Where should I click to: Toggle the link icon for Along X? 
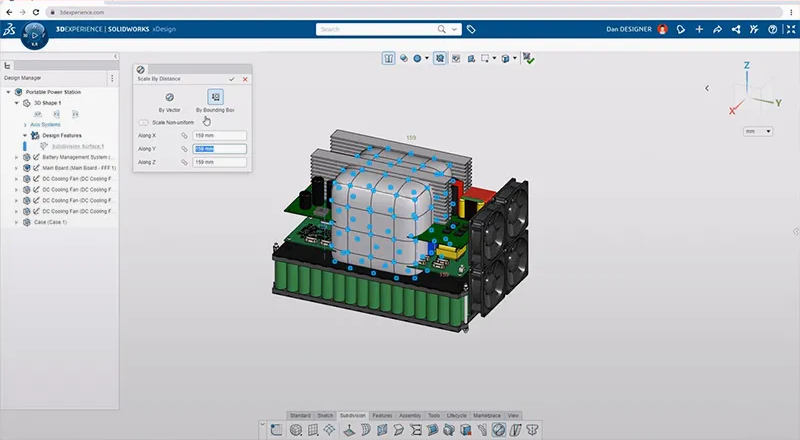(x=184, y=136)
